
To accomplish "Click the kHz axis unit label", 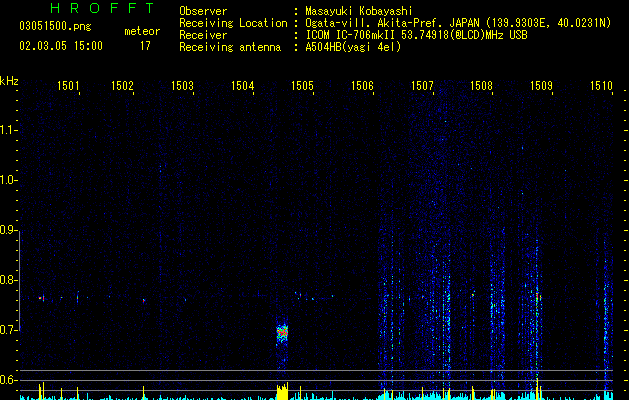I will (9, 81).
